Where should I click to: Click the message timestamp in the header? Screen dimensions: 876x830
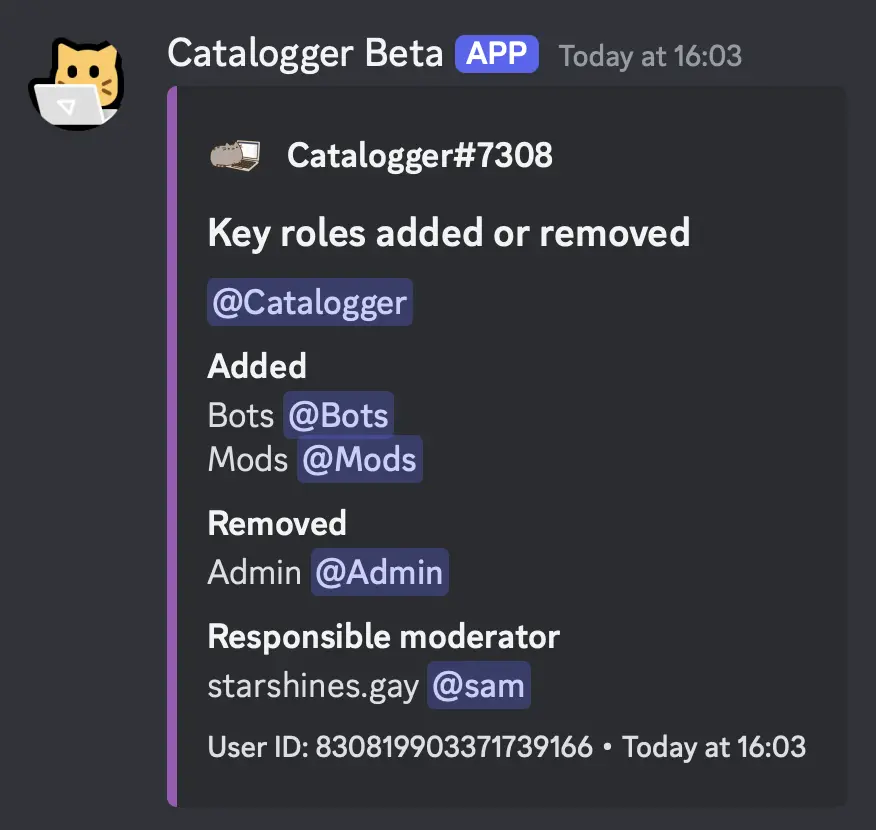pos(650,55)
